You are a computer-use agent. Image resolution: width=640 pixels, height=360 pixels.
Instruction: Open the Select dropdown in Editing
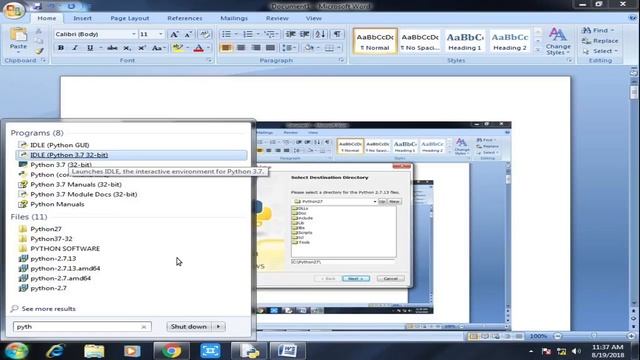pos(600,51)
